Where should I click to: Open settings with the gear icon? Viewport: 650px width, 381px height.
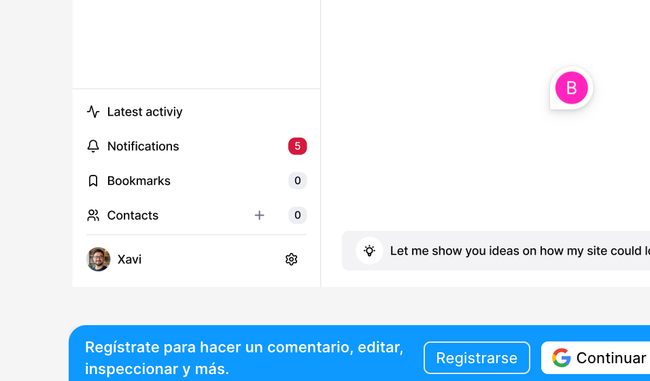click(x=291, y=259)
